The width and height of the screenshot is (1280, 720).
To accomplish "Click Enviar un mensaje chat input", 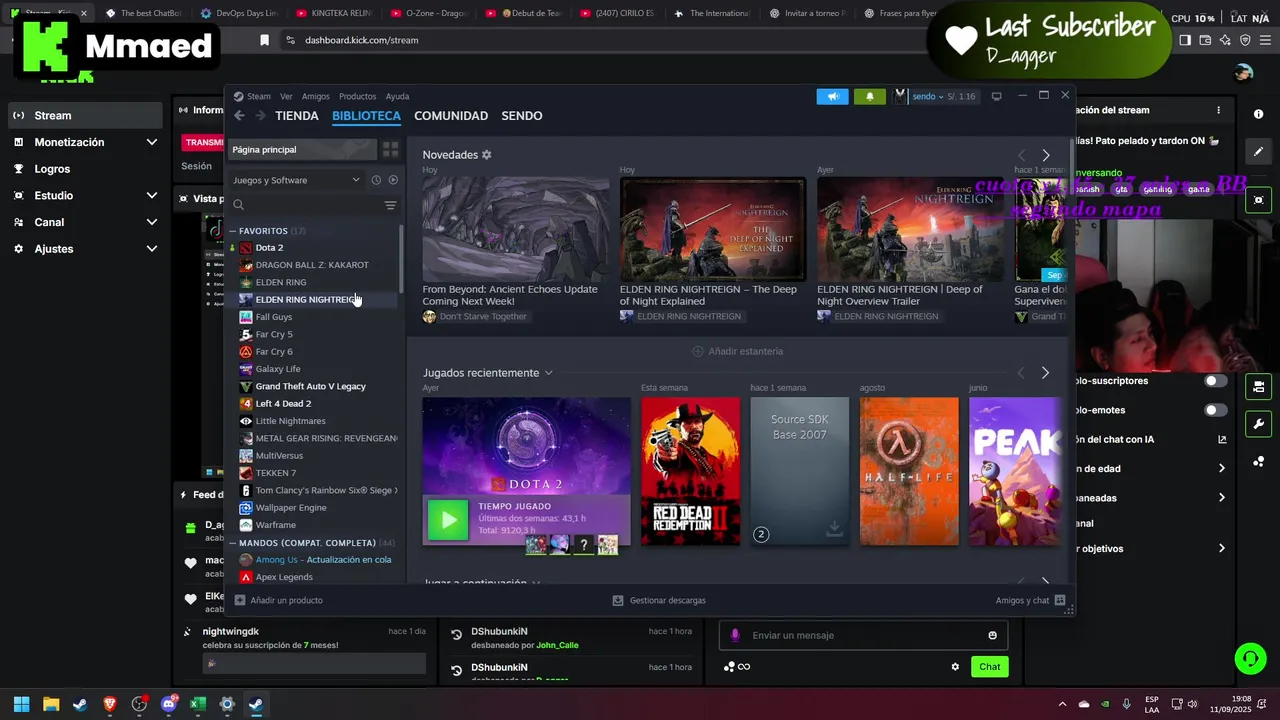I will [863, 635].
